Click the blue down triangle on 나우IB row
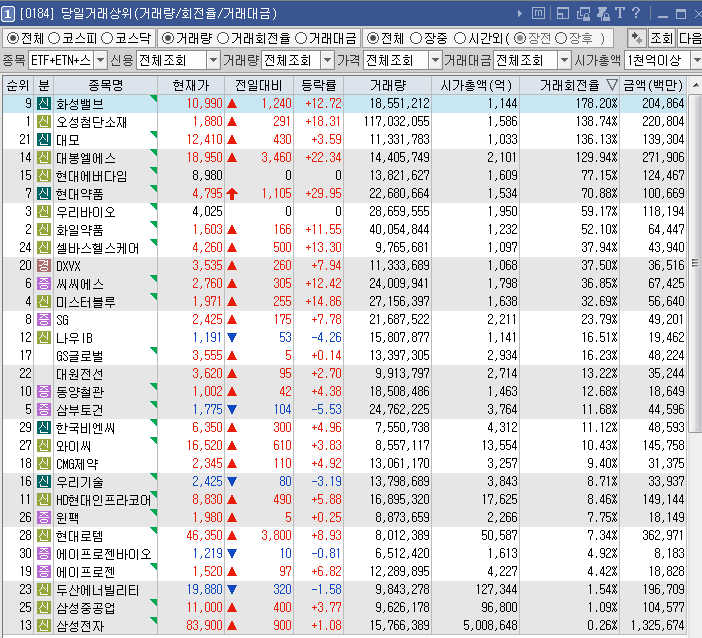Image resolution: width=702 pixels, height=638 pixels. click(x=232, y=337)
